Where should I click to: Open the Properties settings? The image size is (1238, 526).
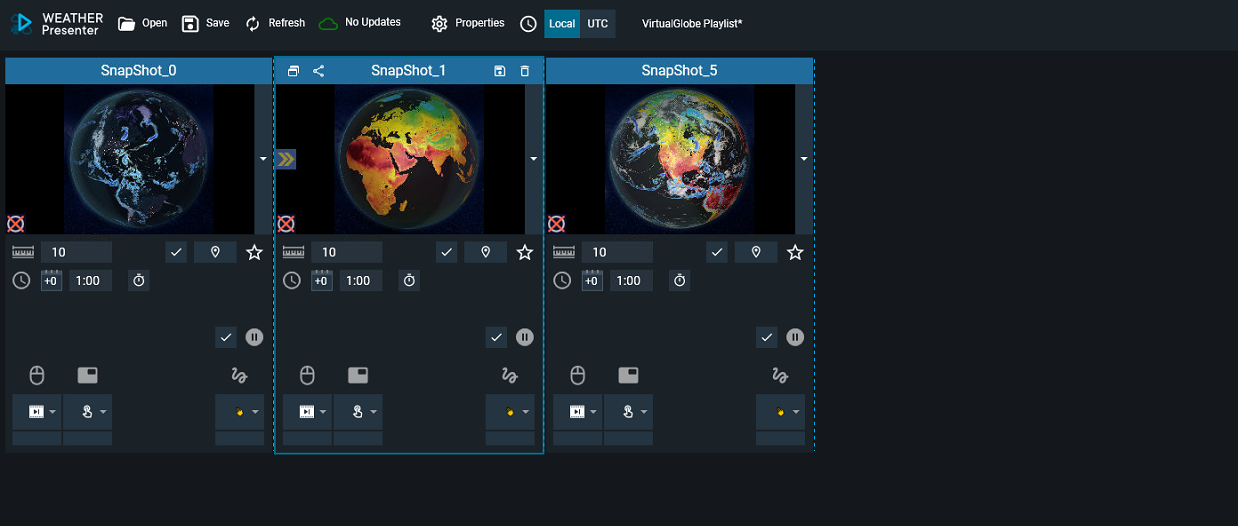(468, 23)
